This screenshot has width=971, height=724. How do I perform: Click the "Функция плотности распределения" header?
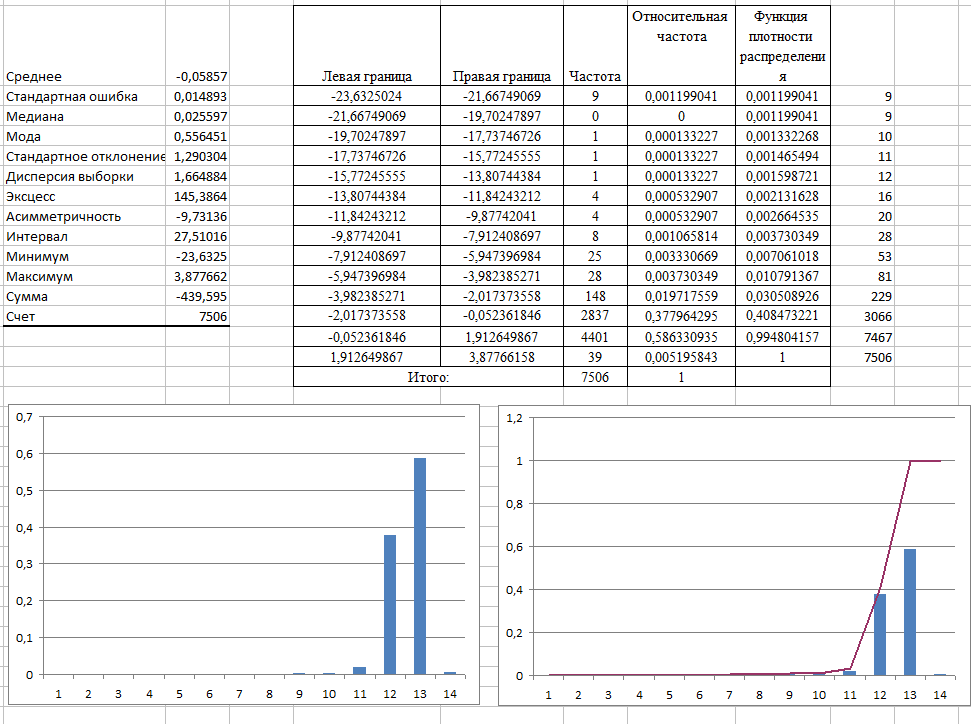pyautogui.click(x=782, y=46)
